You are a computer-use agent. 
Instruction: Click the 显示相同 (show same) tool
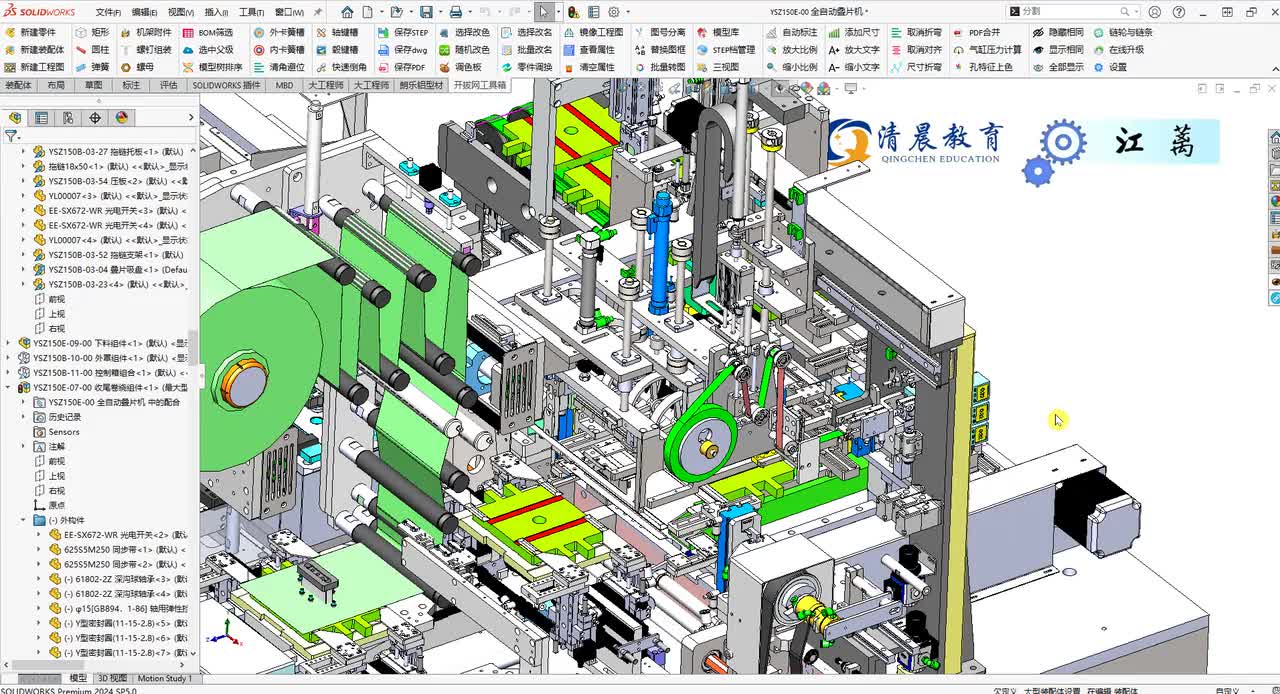1057,49
